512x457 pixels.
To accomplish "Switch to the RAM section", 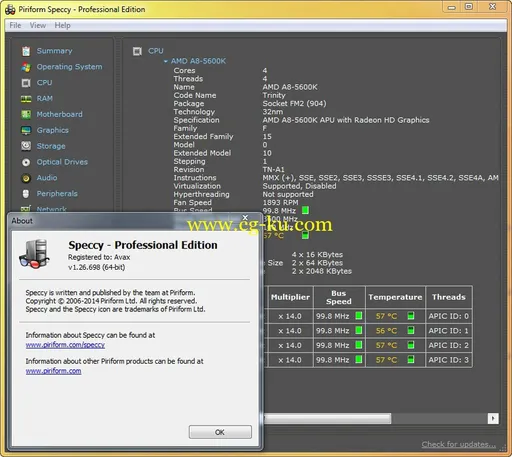I will [x=45, y=99].
